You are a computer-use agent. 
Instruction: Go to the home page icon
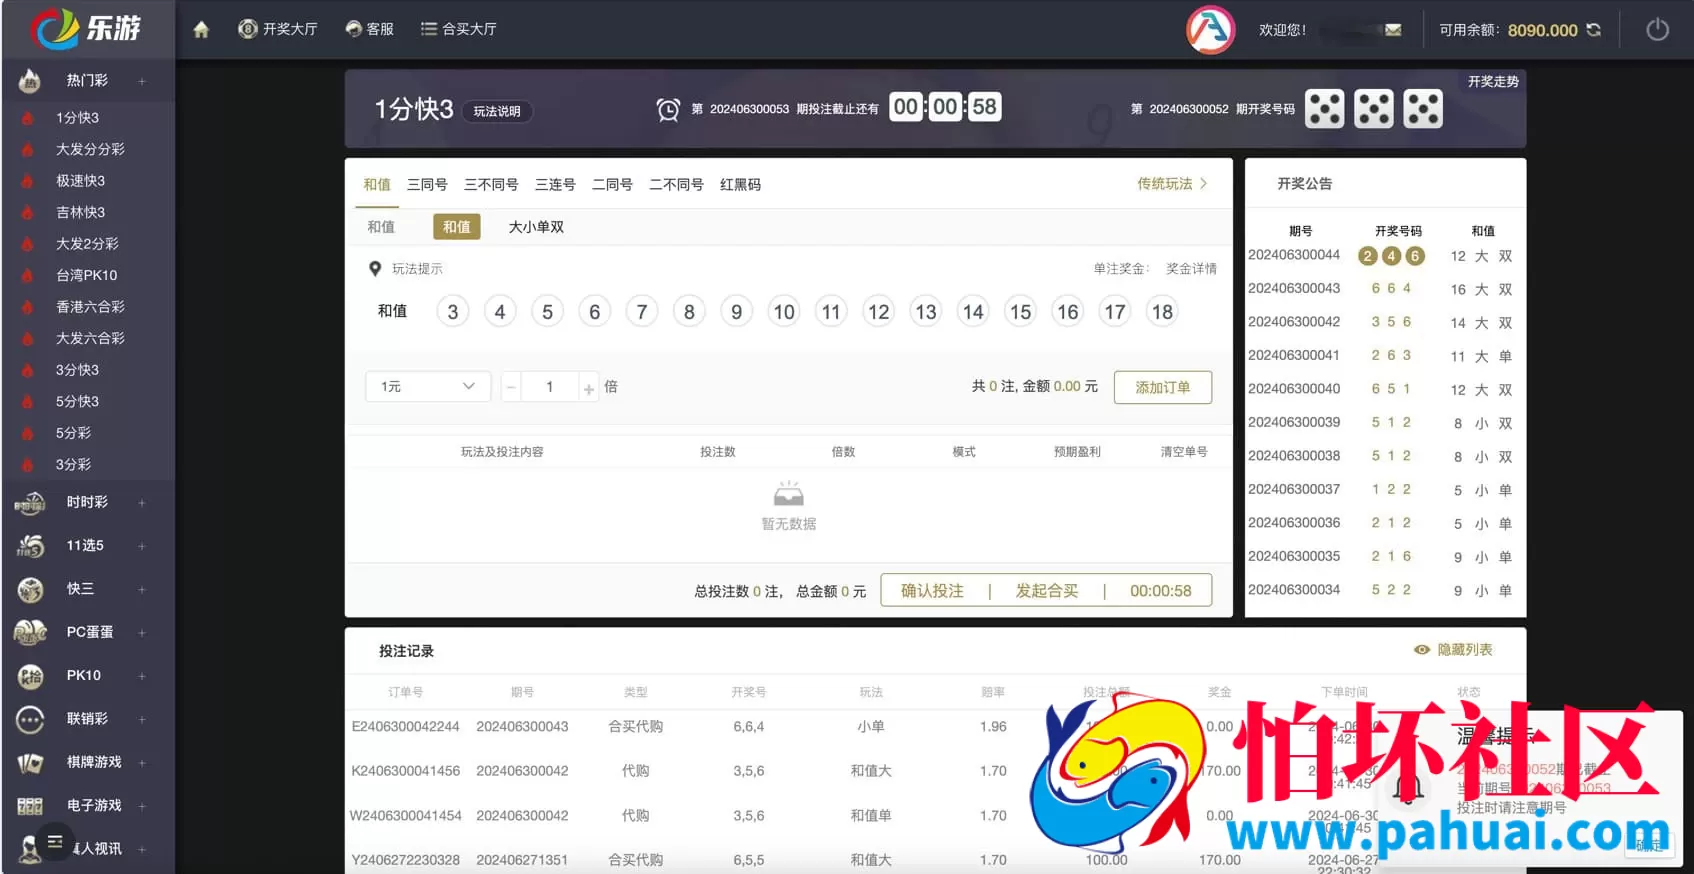coord(201,29)
